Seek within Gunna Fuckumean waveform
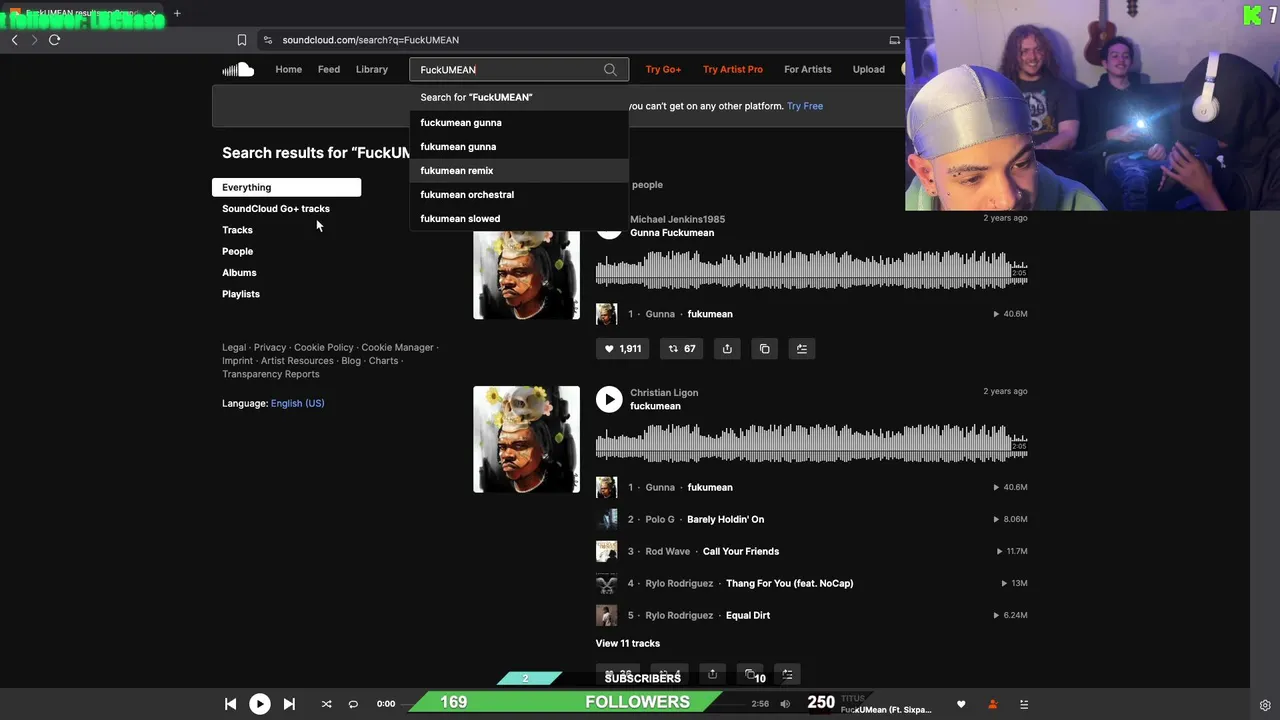 (x=812, y=270)
